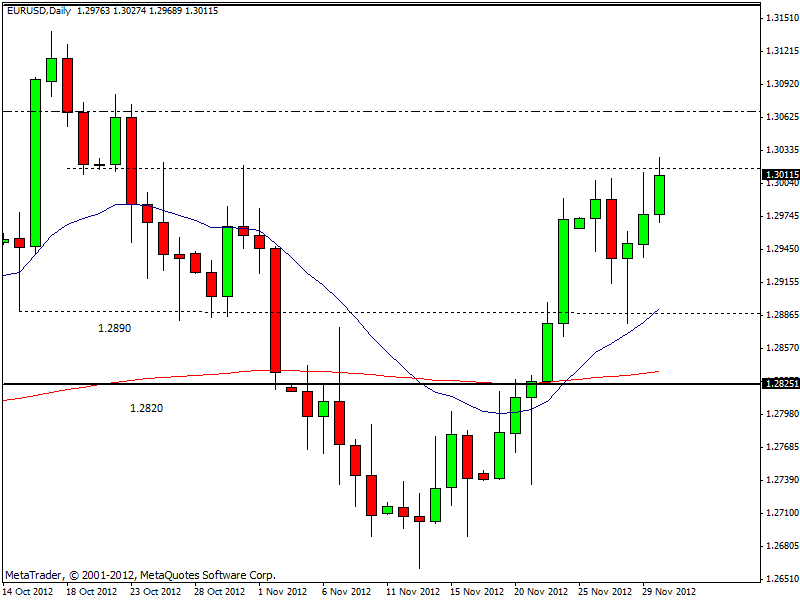800x600 pixels.
Task: Click the 1.27100 price axis label
Action: (780, 513)
